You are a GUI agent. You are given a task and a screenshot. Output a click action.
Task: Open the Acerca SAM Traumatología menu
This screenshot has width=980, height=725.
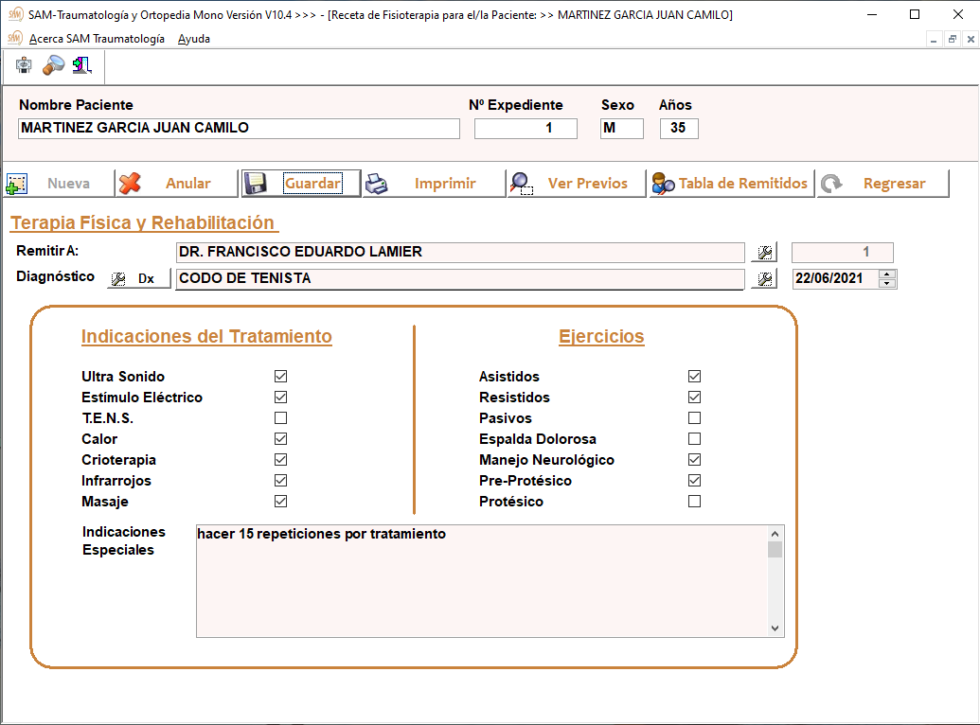click(96, 39)
